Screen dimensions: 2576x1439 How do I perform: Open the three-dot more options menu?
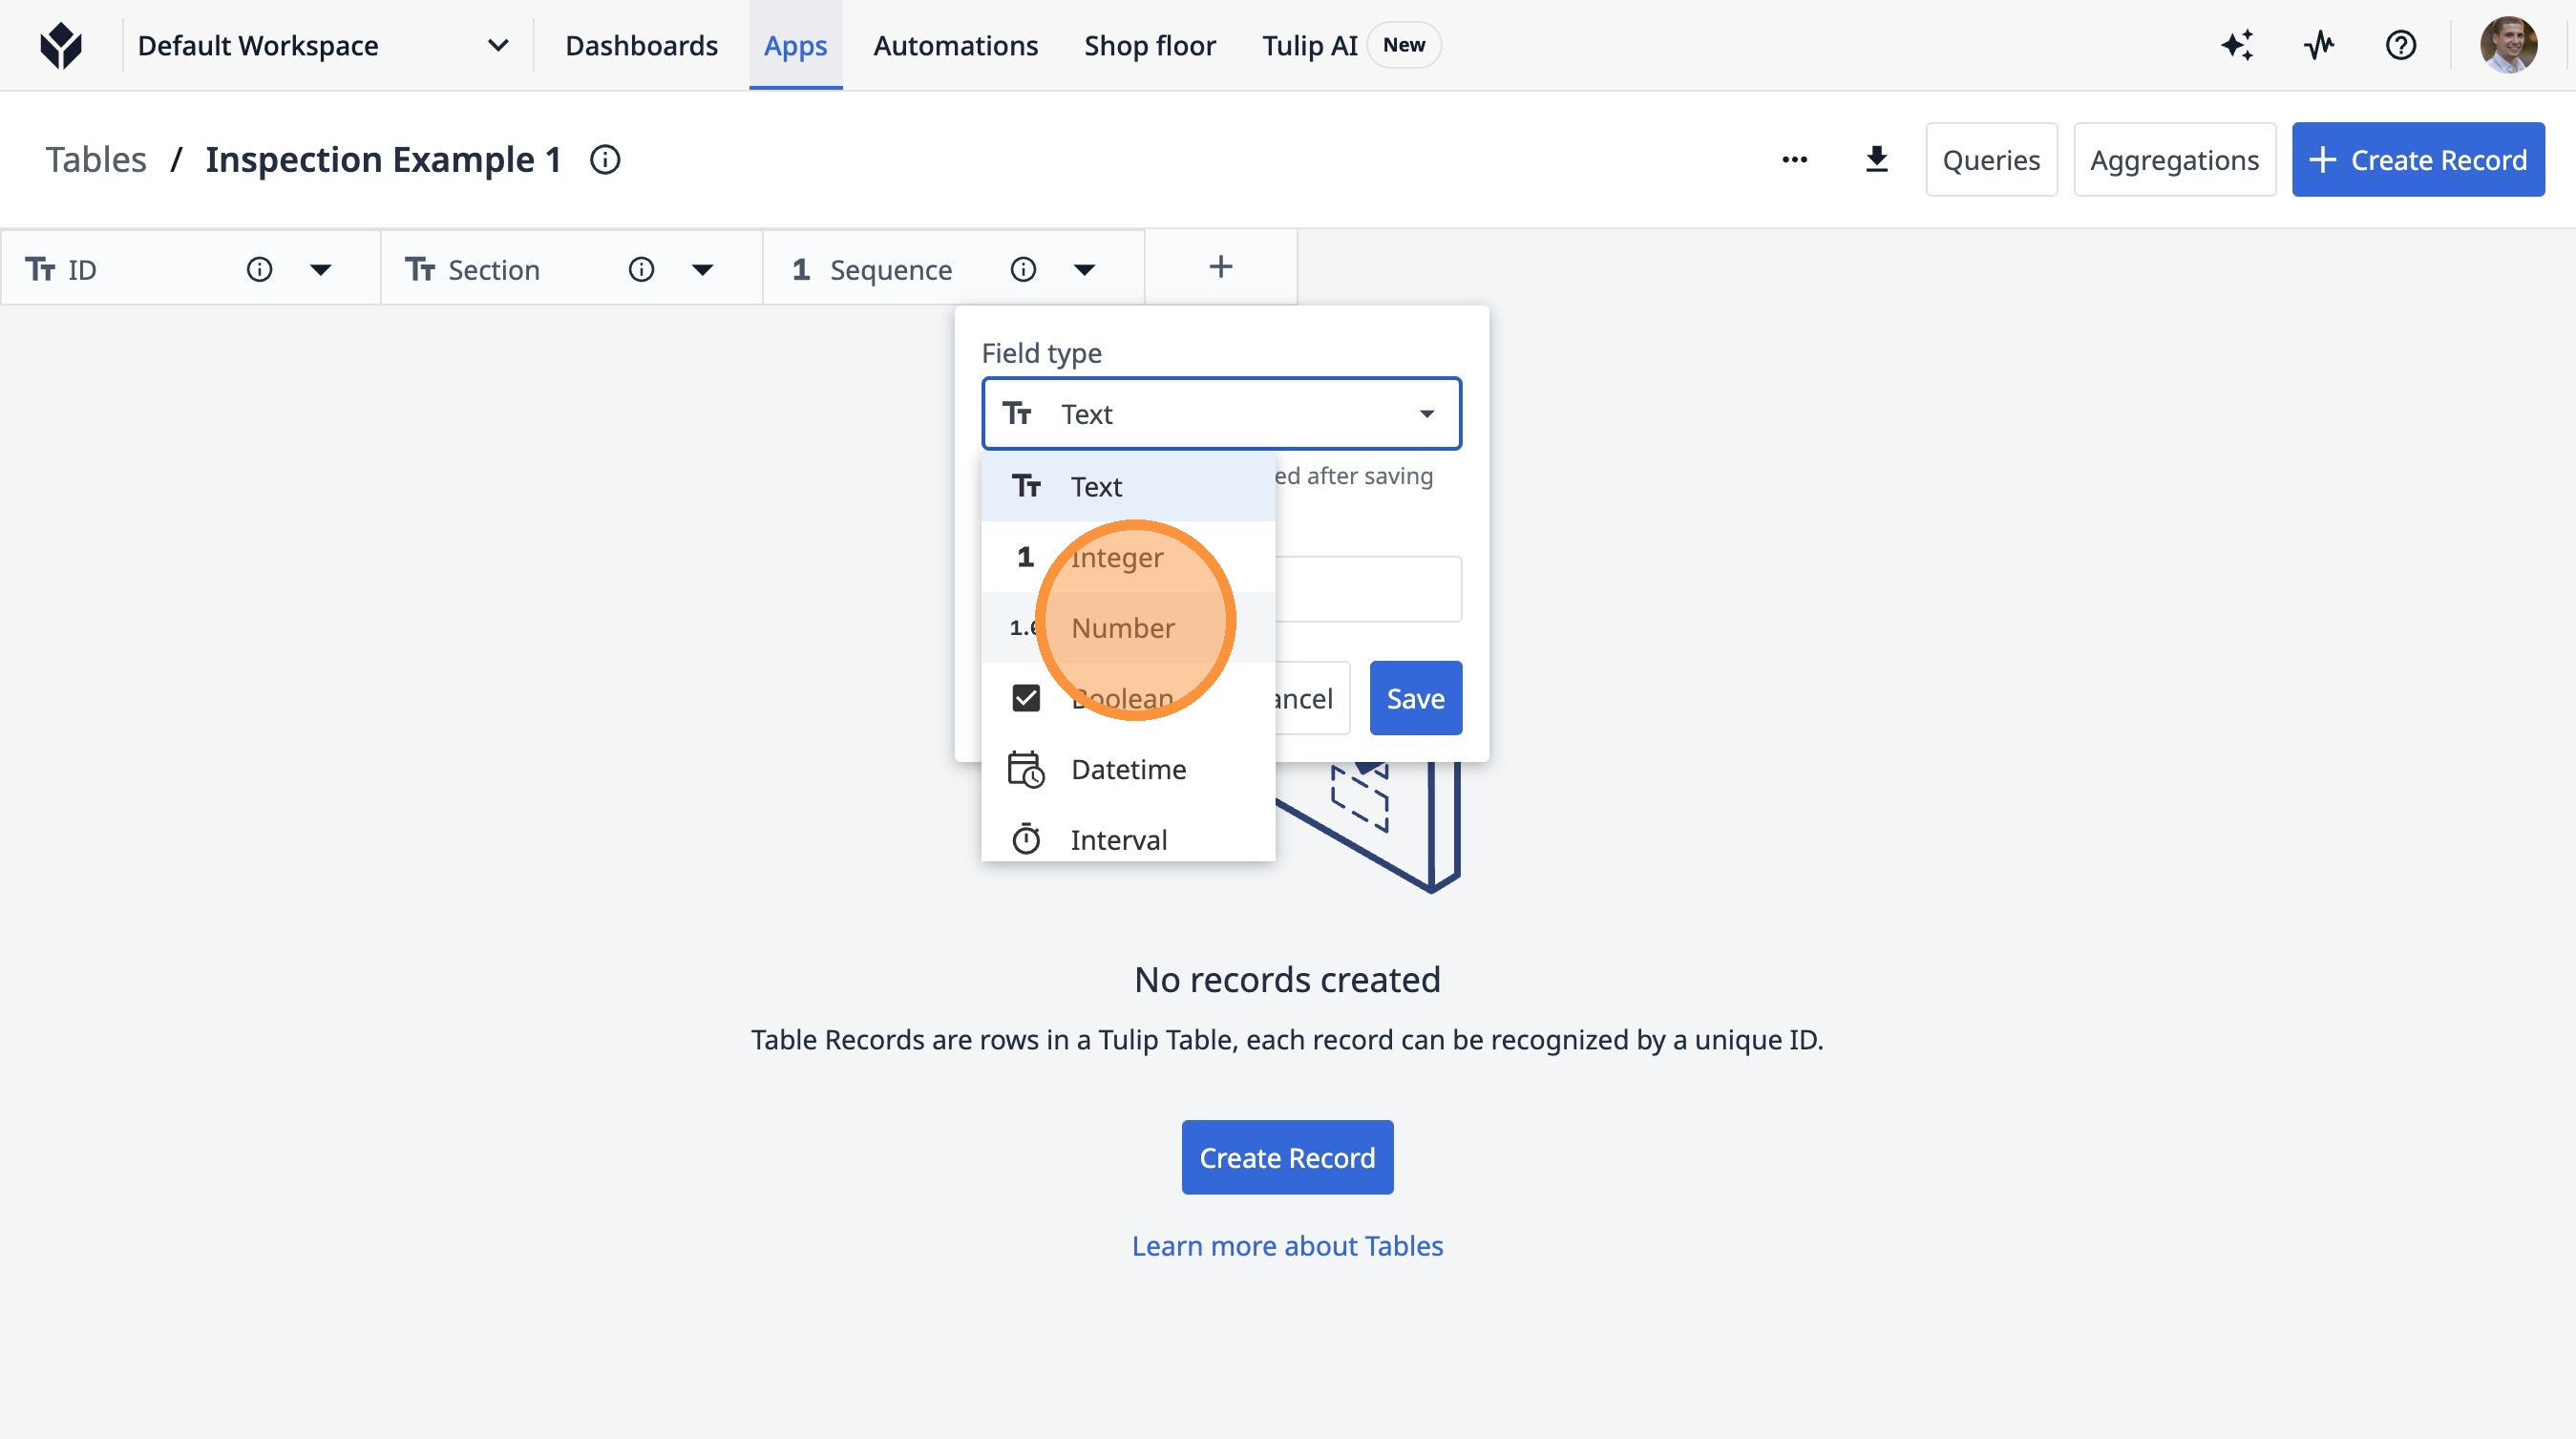tap(1794, 159)
